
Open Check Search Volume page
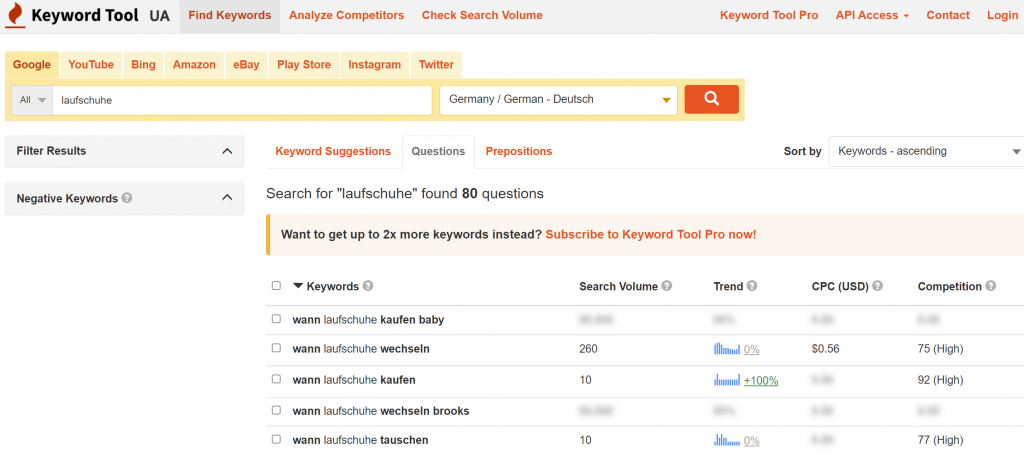click(x=482, y=15)
